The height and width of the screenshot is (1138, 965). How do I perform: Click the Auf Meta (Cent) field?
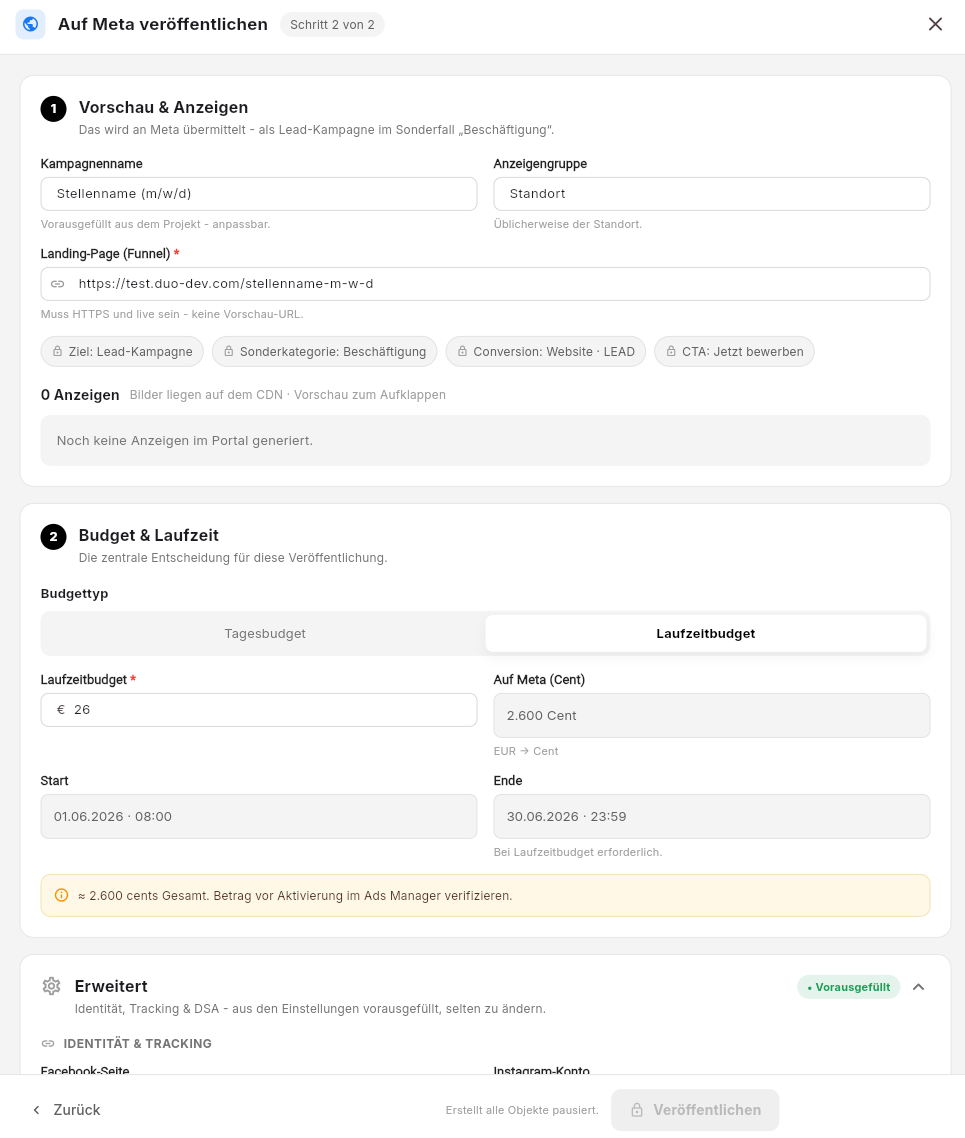click(712, 716)
